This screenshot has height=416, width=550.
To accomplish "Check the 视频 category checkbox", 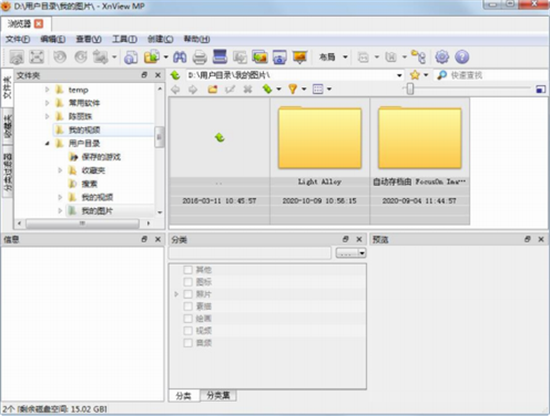I will (x=188, y=330).
